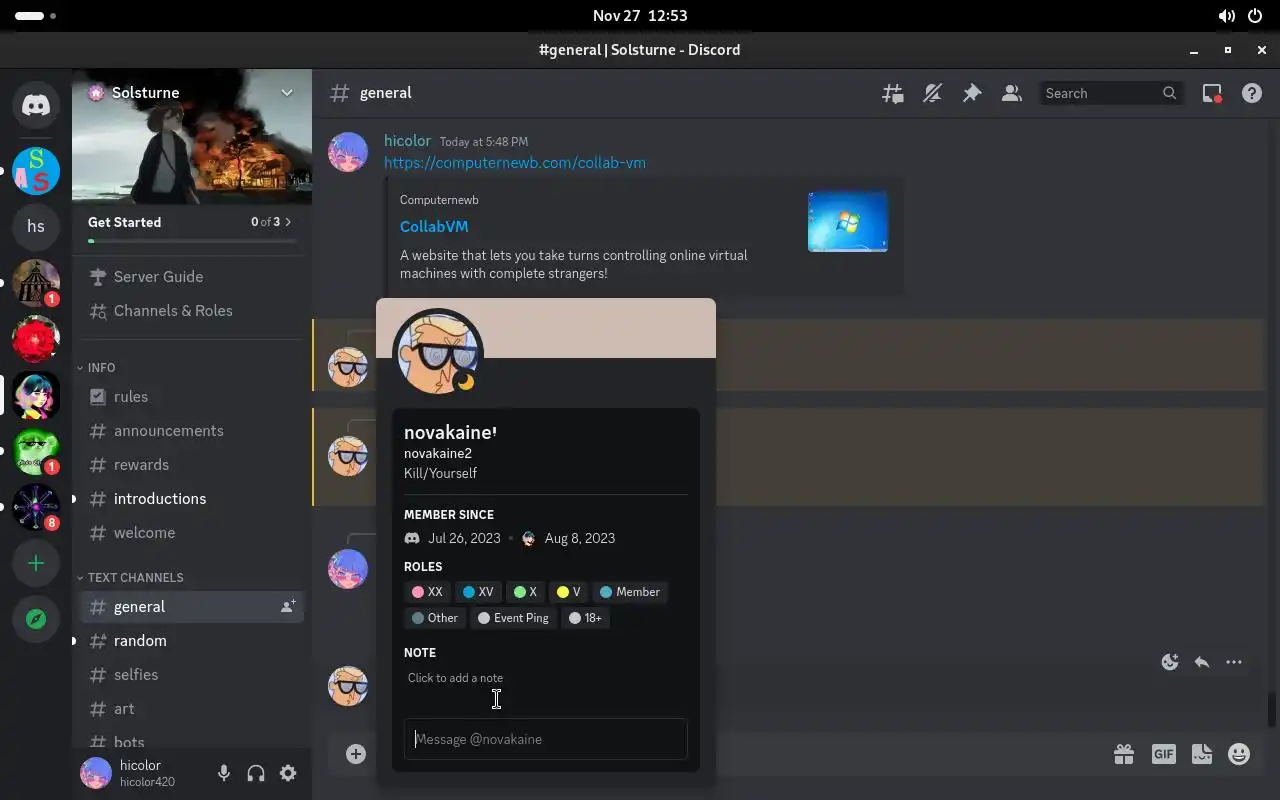Toggle the Member List icon
Viewport: 1280px width, 800px height.
(x=1012, y=93)
